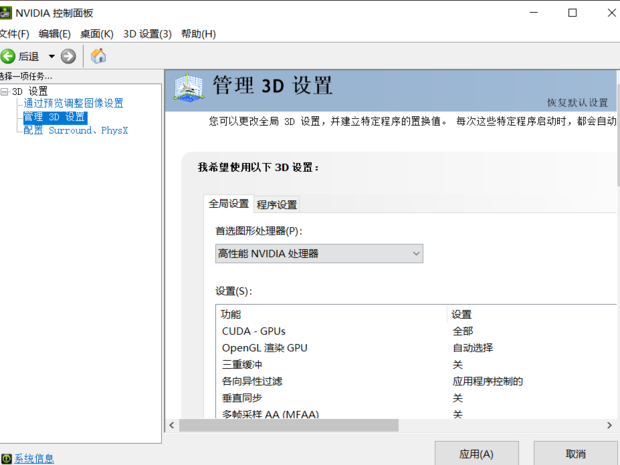Select the 各向异性过滤 row
The width and height of the screenshot is (620, 465).
(x=416, y=382)
